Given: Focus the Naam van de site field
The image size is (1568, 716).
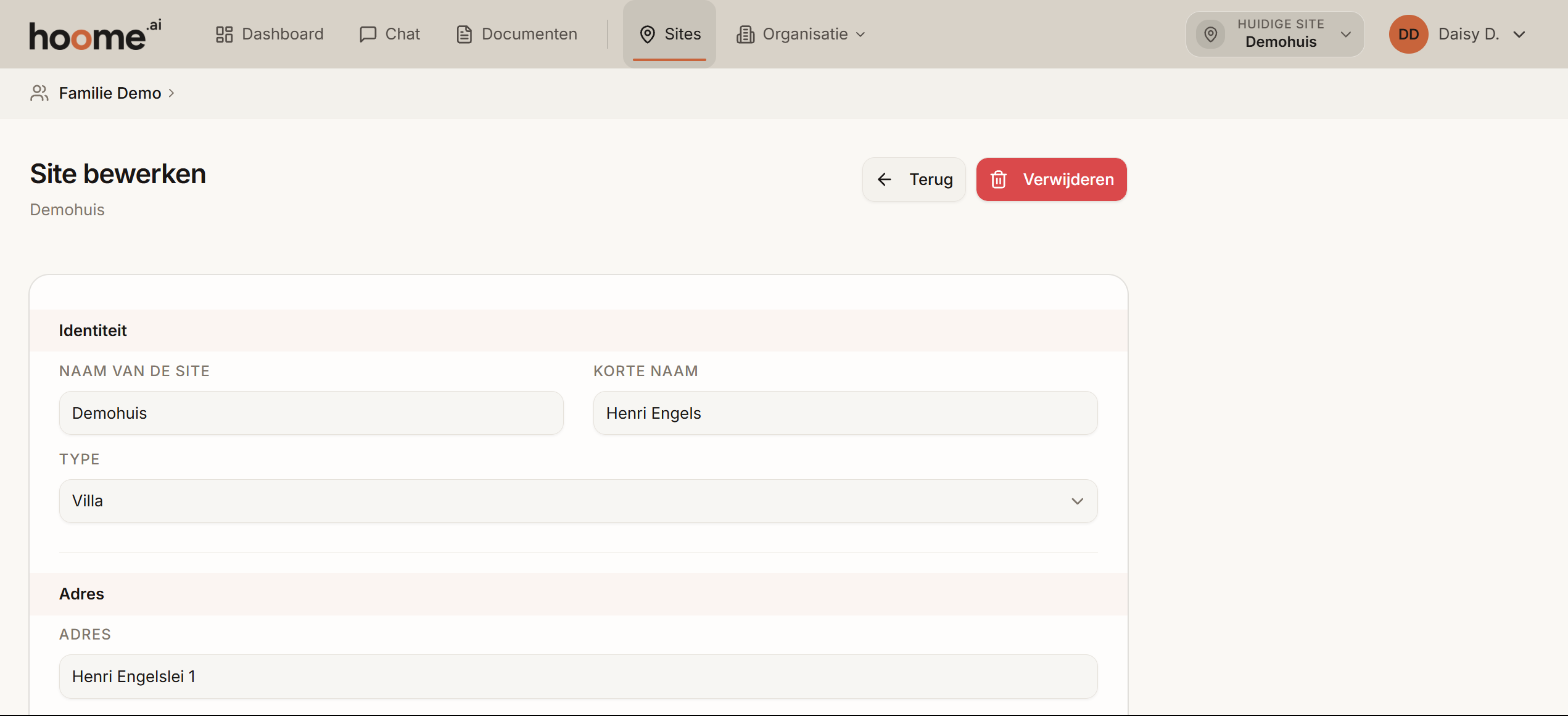Looking at the screenshot, I should 311,413.
